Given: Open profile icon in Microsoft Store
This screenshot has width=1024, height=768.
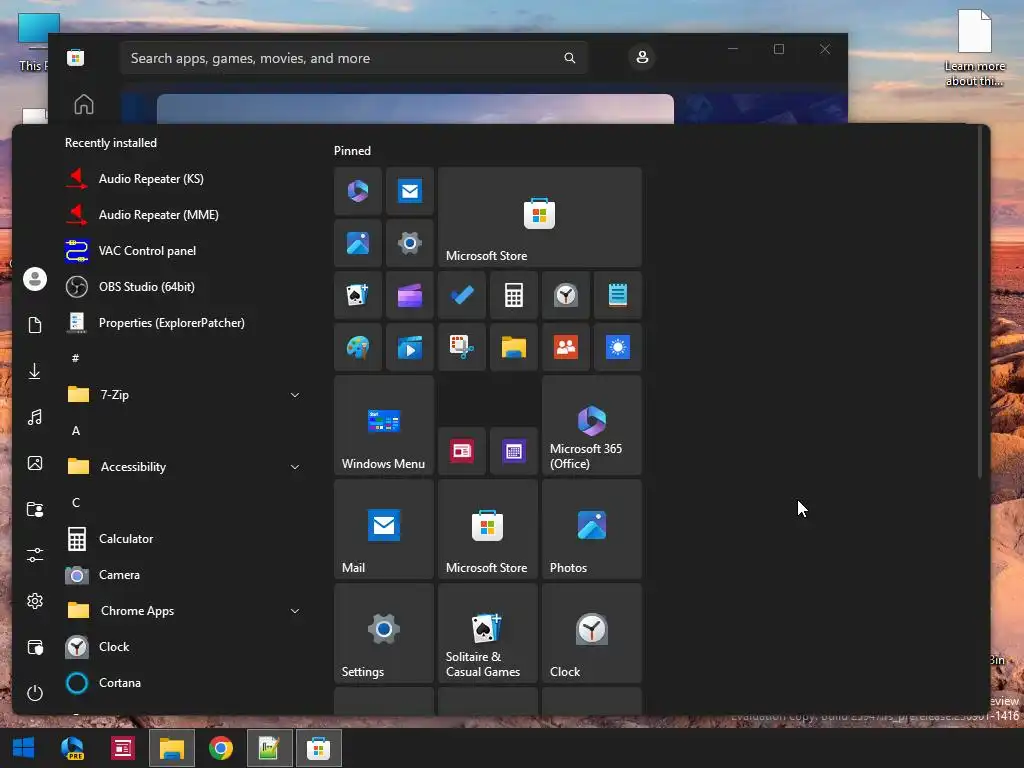Looking at the screenshot, I should click(x=642, y=57).
